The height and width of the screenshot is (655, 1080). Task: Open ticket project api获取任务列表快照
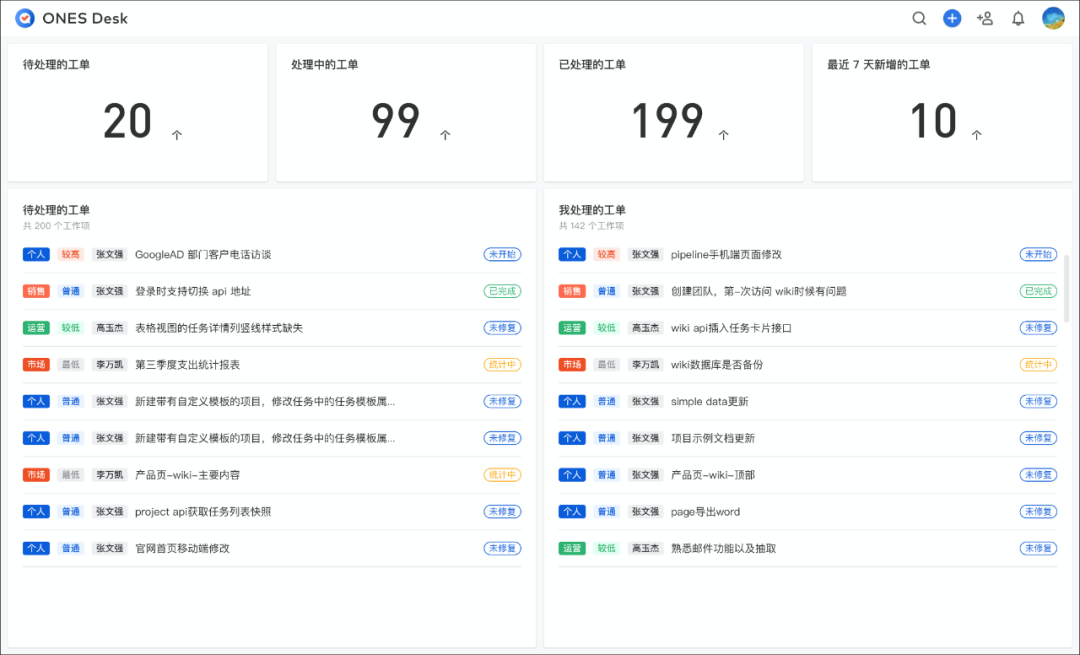pos(203,512)
